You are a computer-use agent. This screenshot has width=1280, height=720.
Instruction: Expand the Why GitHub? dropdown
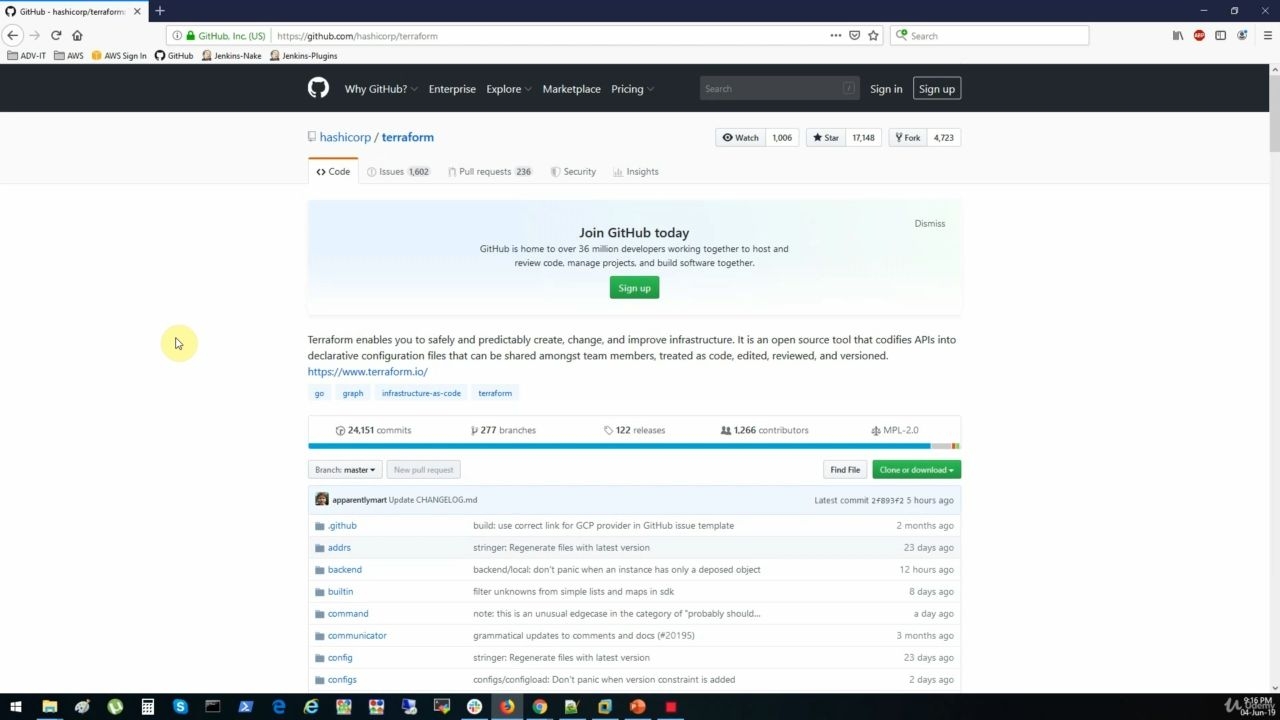pos(381,89)
